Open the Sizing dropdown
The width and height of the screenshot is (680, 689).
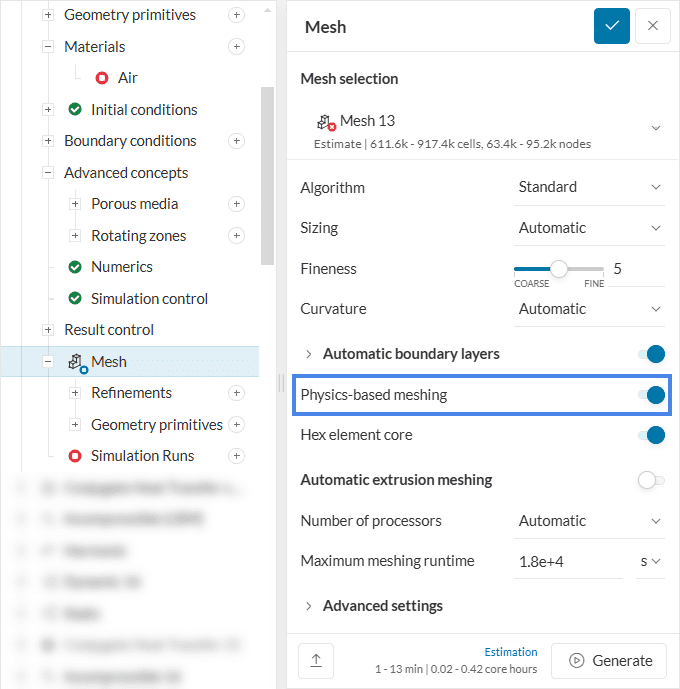point(589,228)
